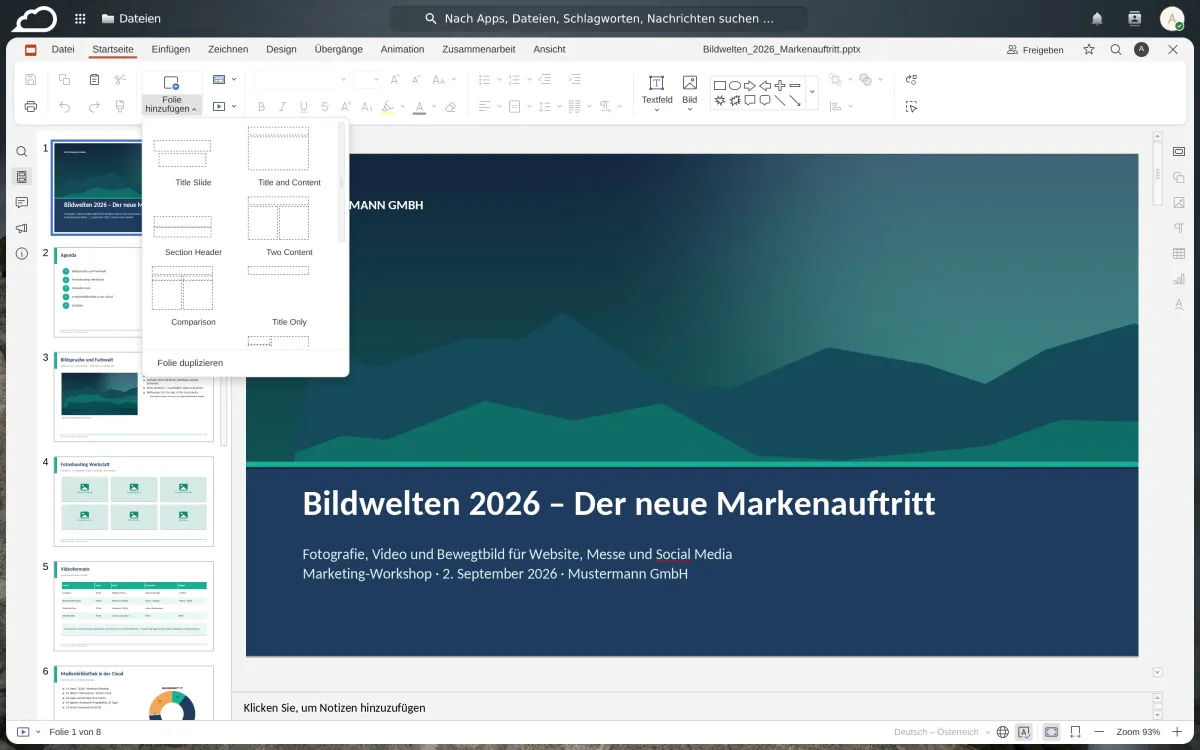The width and height of the screenshot is (1200, 750).
Task: Open the Datei menu tab
Action: [x=63, y=49]
